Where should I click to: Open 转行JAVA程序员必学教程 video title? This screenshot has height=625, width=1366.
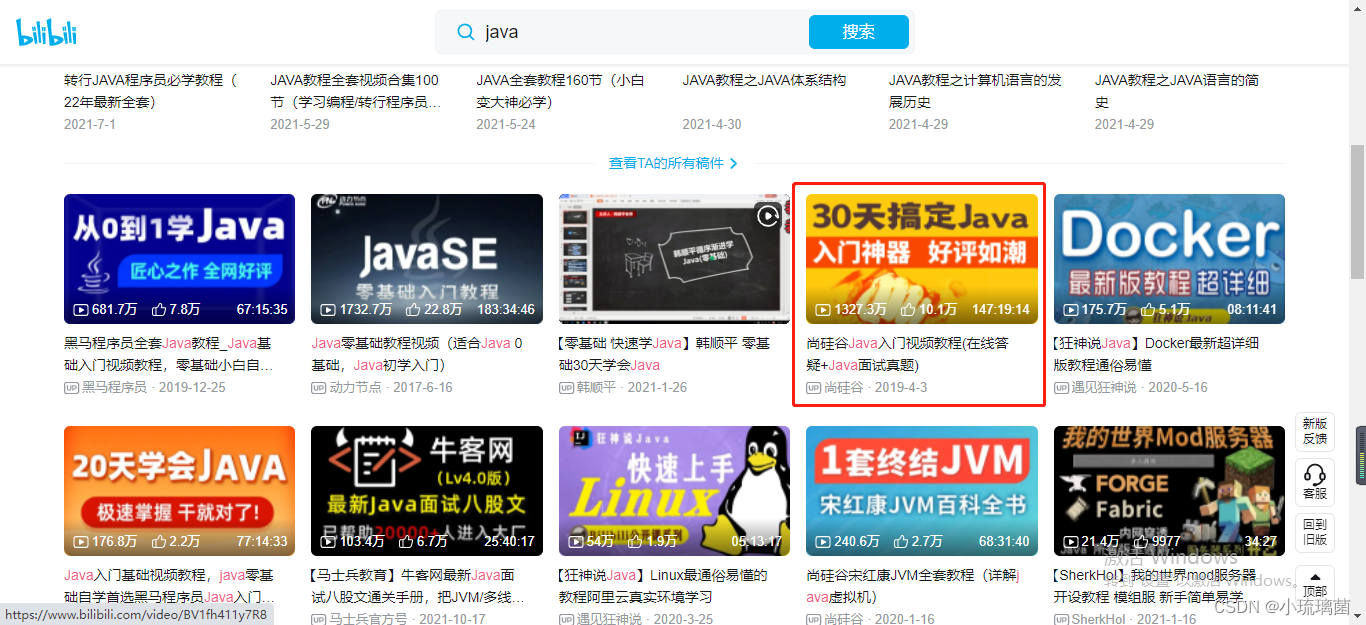151,91
